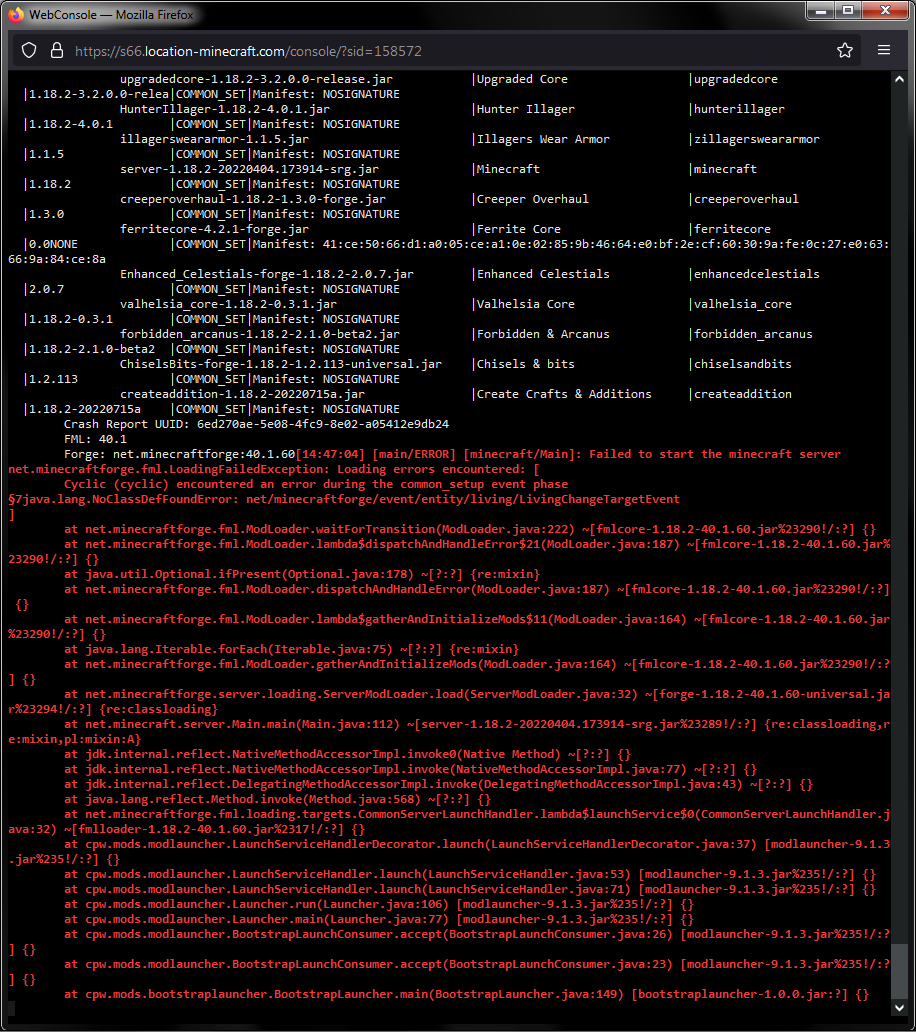The image size is (916, 1032).
Task: Minimize the Firefox window
Action: (x=821, y=11)
